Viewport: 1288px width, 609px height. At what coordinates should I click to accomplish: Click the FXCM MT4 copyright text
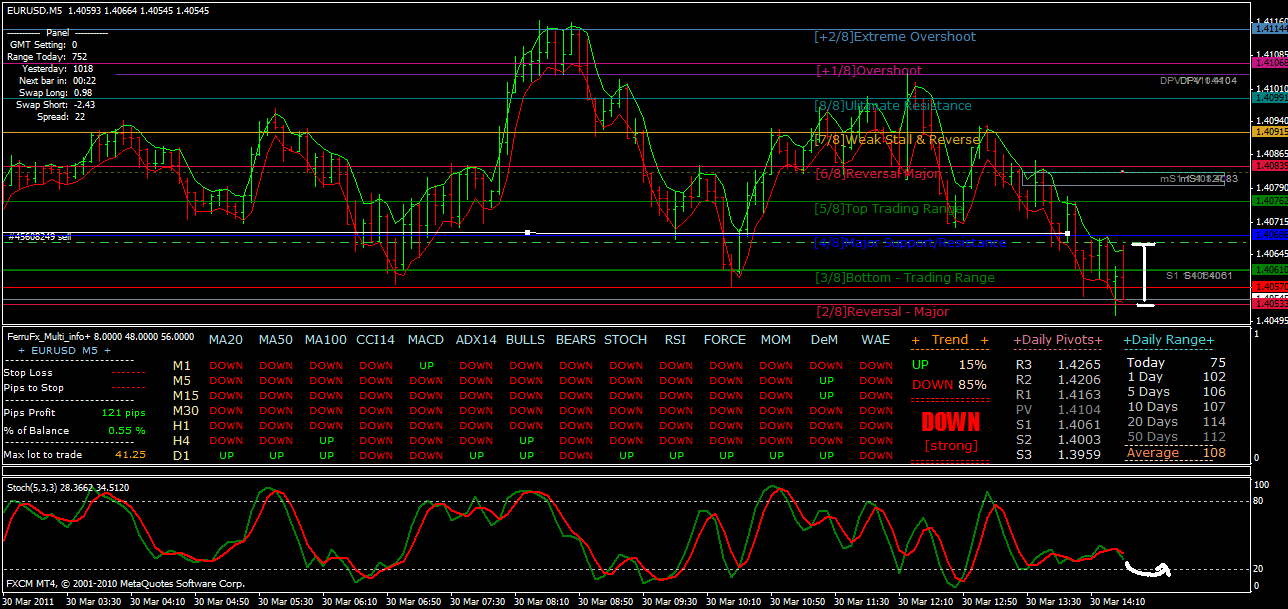(125, 583)
